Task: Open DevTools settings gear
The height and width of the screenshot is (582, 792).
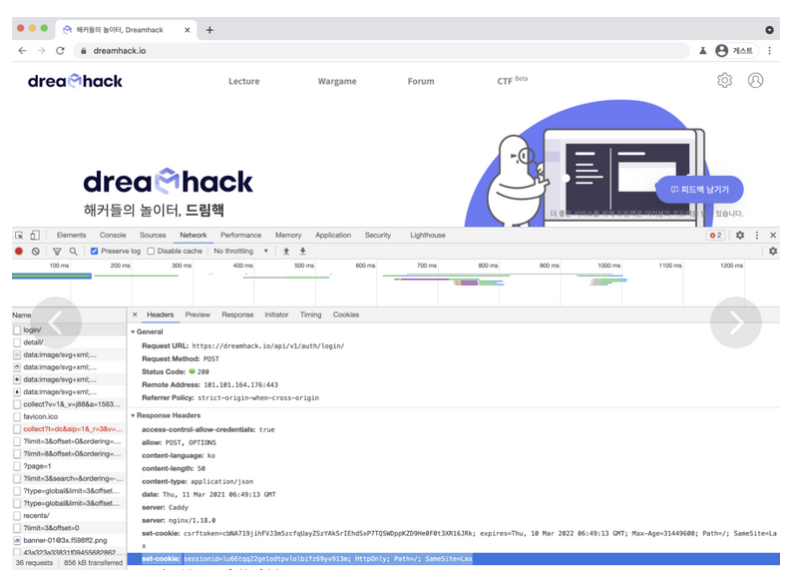Action: [740, 235]
